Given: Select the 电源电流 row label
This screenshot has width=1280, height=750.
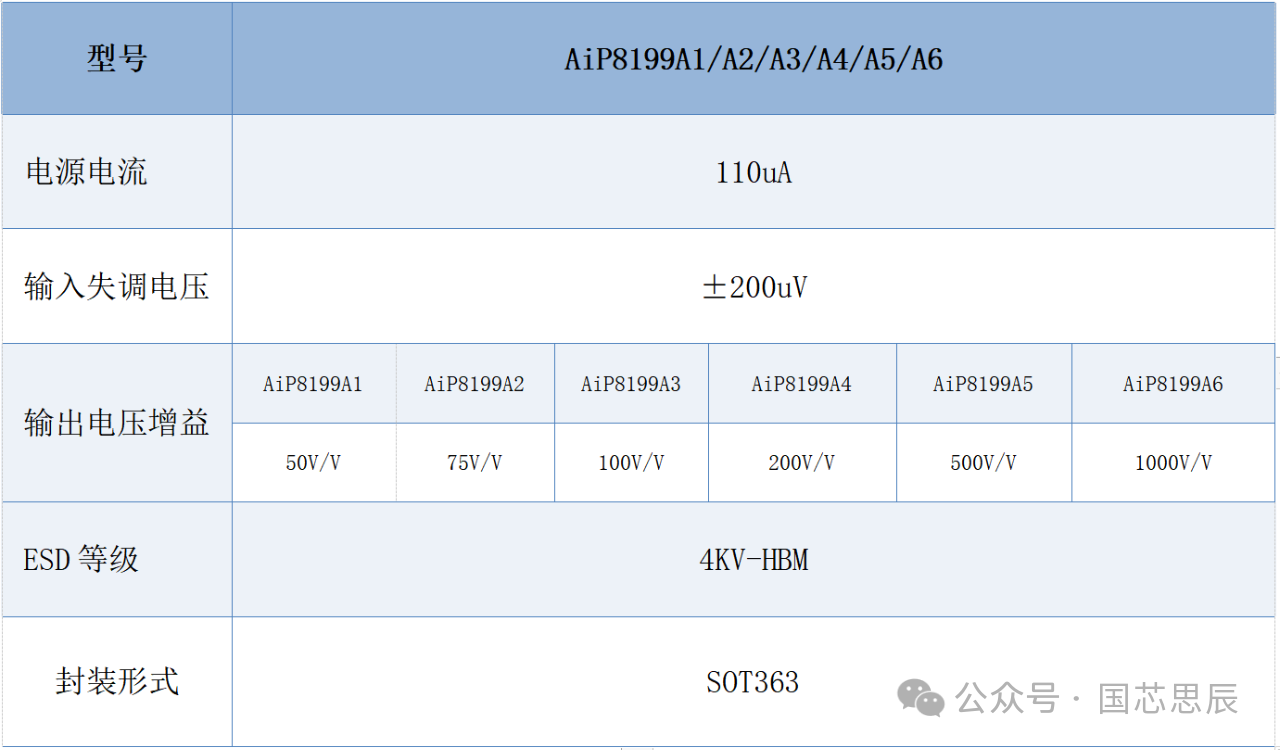Looking at the screenshot, I should click(x=86, y=172).
